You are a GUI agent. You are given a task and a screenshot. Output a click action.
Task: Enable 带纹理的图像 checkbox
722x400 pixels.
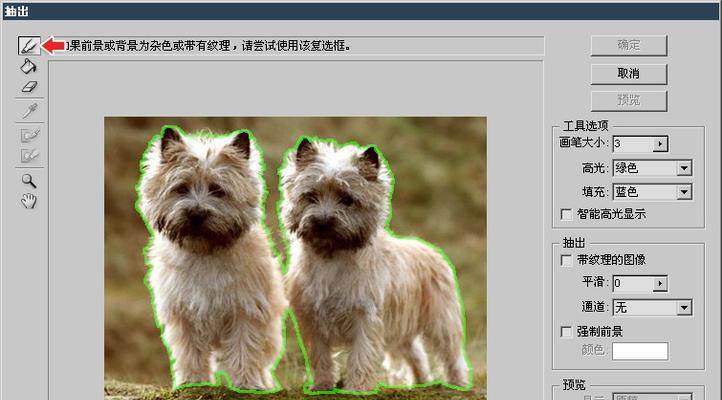(566, 260)
